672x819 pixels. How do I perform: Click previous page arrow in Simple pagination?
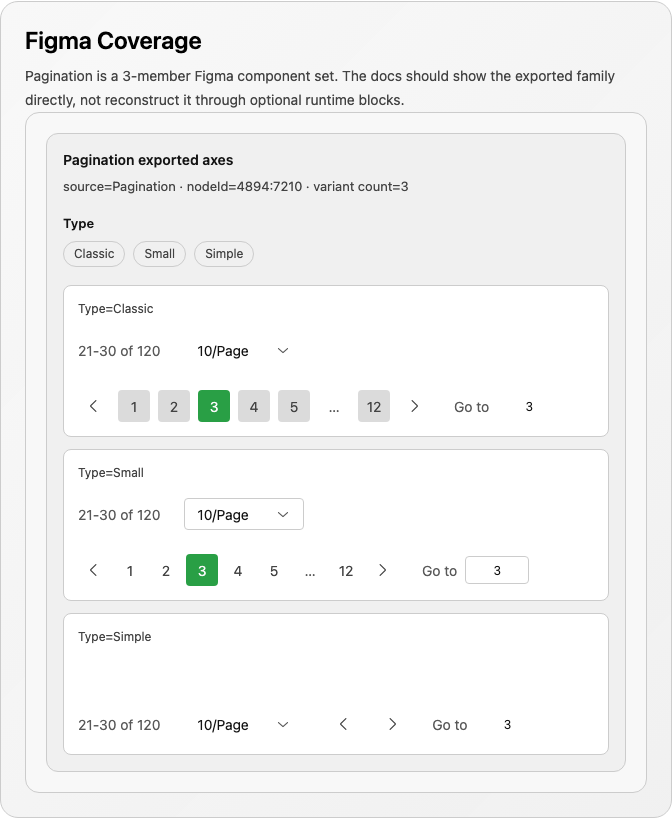pyautogui.click(x=343, y=724)
